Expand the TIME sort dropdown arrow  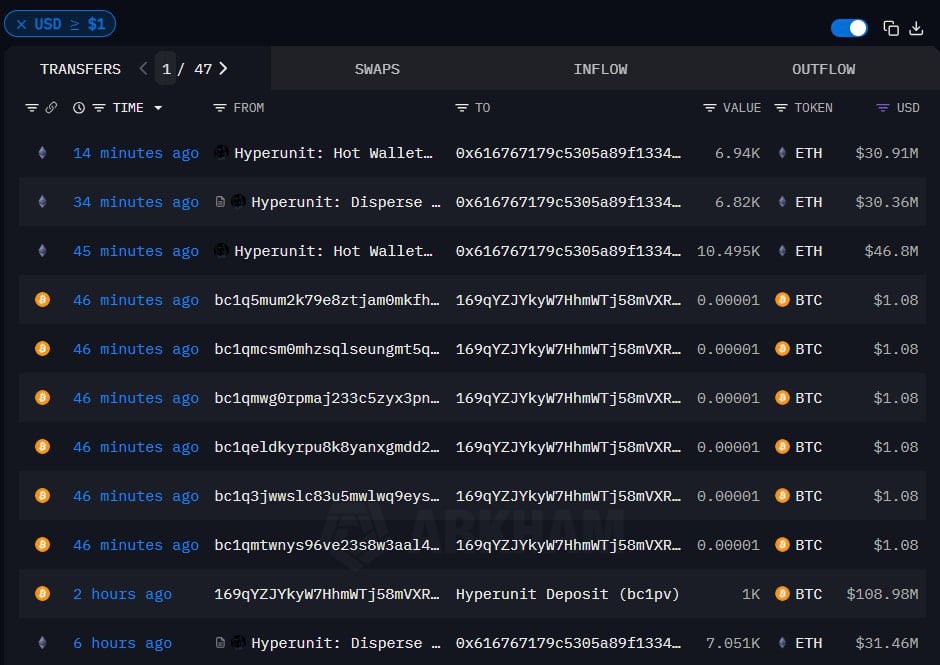[x=158, y=108]
